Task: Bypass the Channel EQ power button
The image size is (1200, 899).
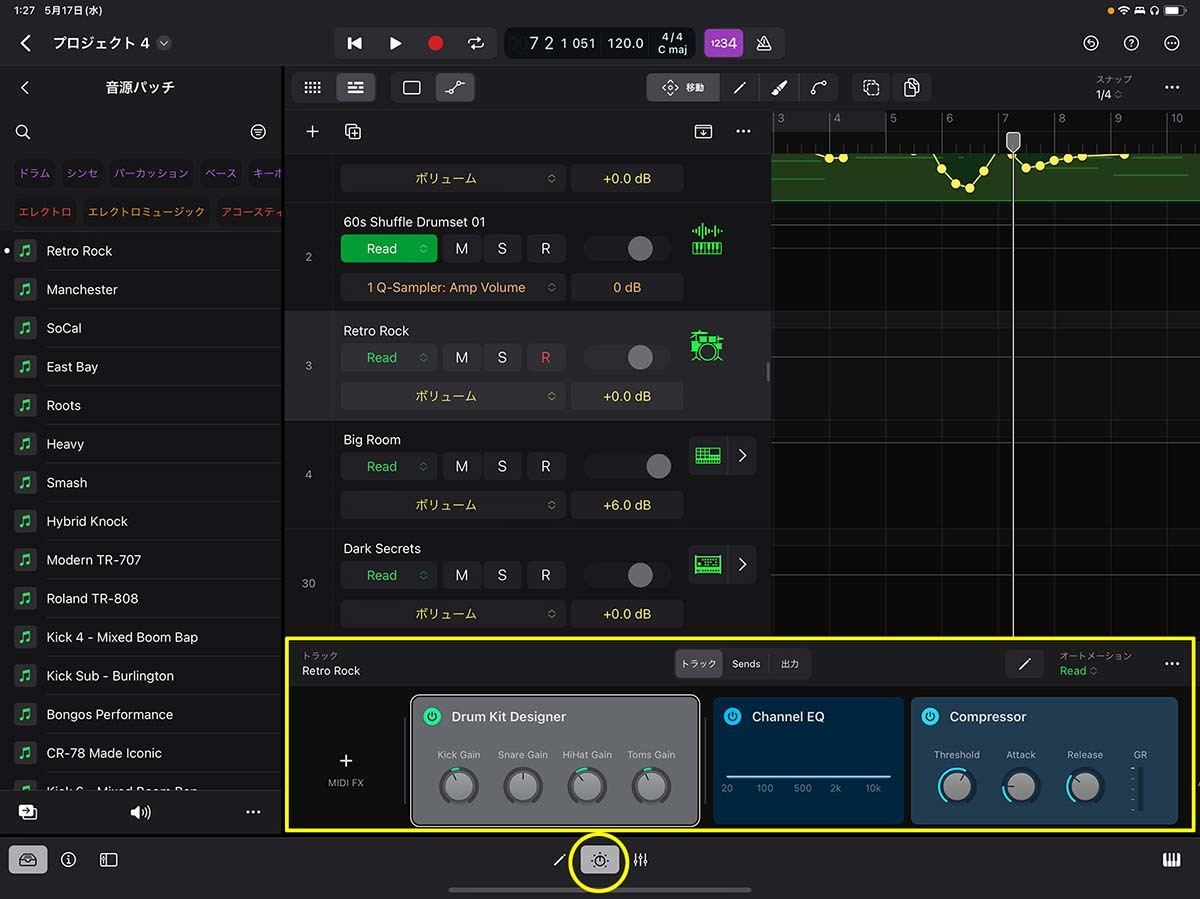Action: (x=732, y=717)
